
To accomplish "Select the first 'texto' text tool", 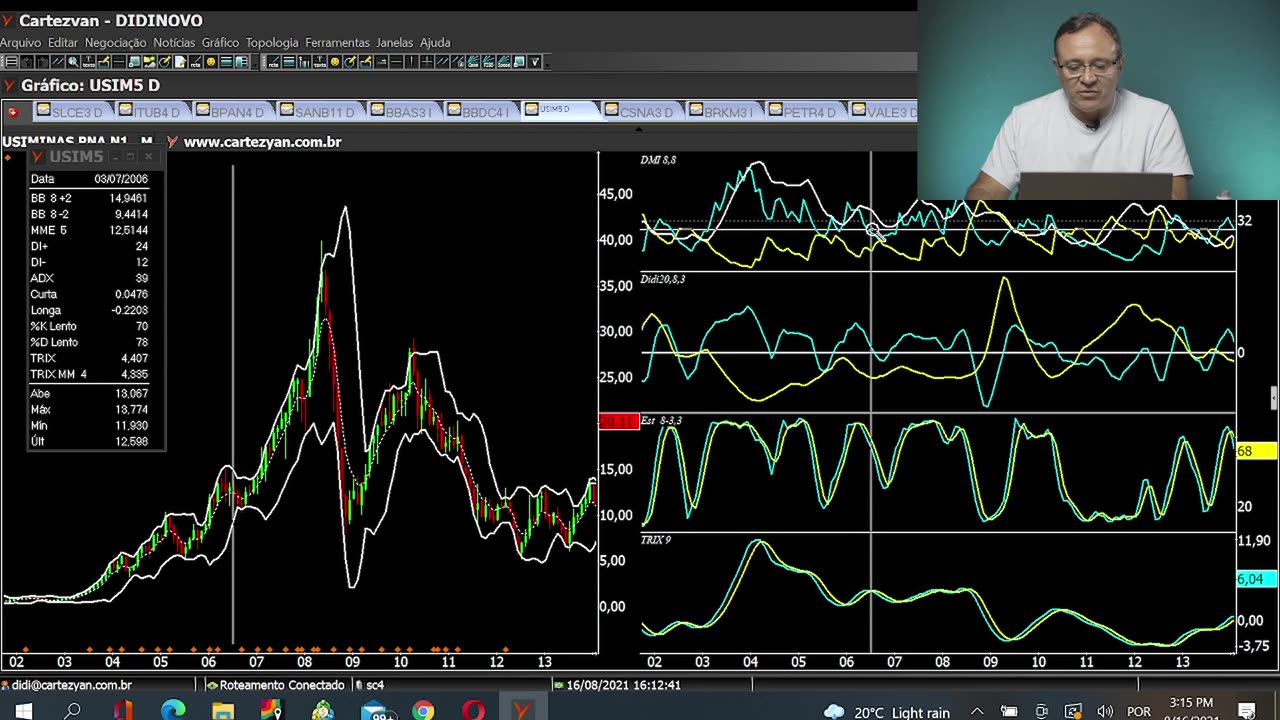I will (x=89, y=62).
